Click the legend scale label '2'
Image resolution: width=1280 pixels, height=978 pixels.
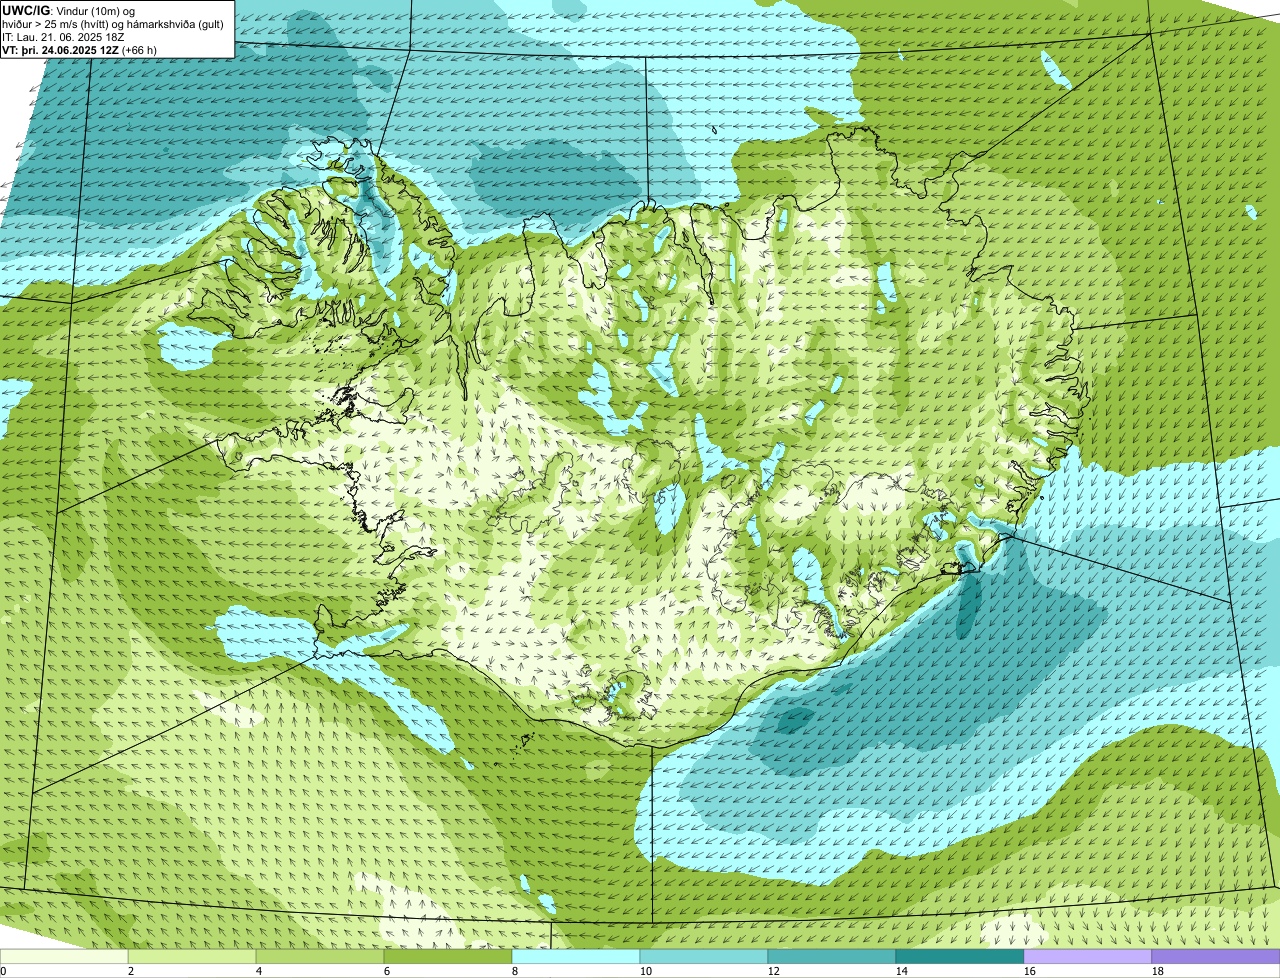pos(132,971)
